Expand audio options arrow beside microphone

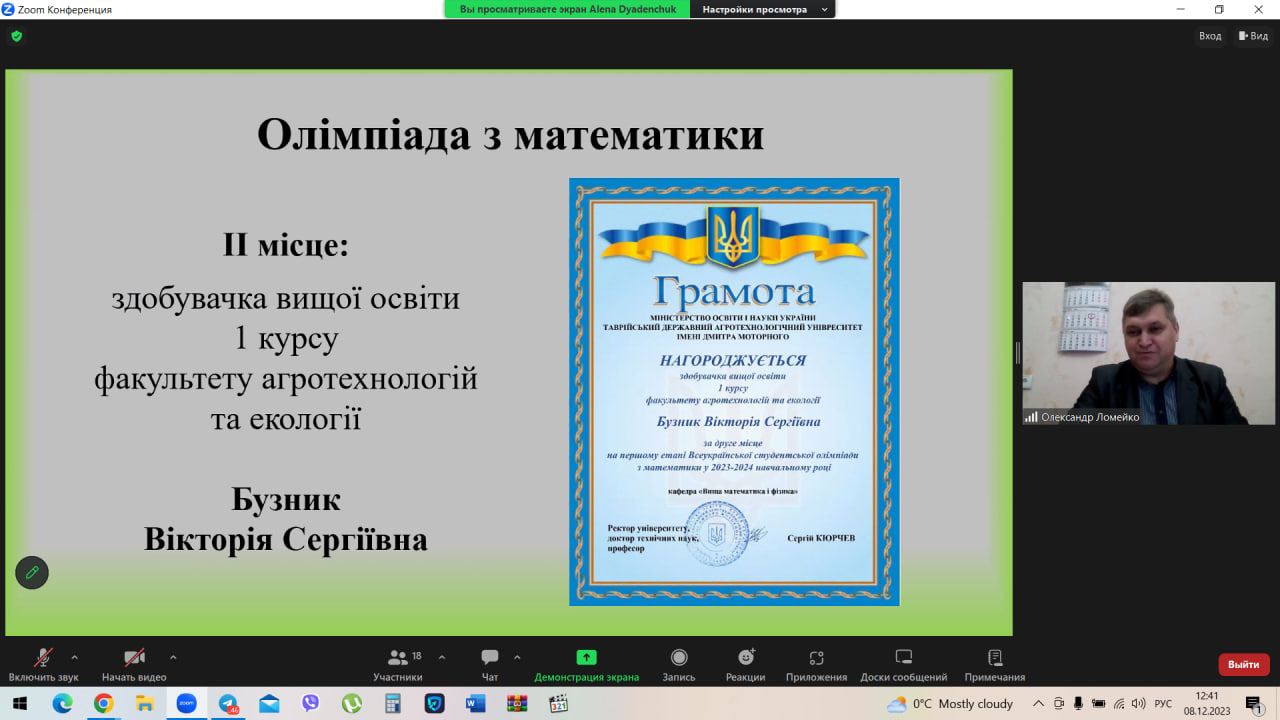74,657
